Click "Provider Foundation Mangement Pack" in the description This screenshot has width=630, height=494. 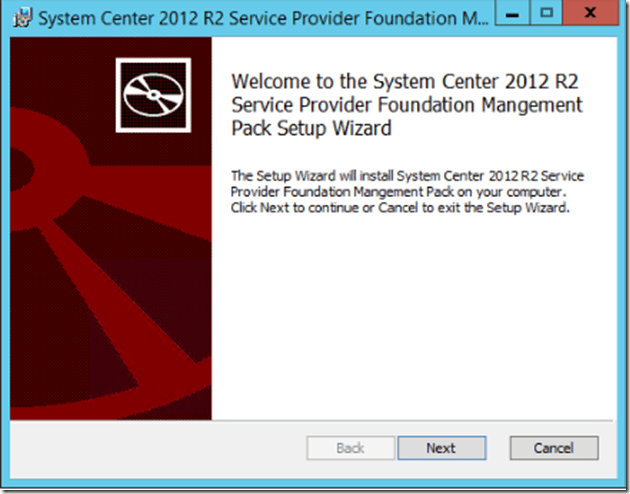click(x=350, y=192)
